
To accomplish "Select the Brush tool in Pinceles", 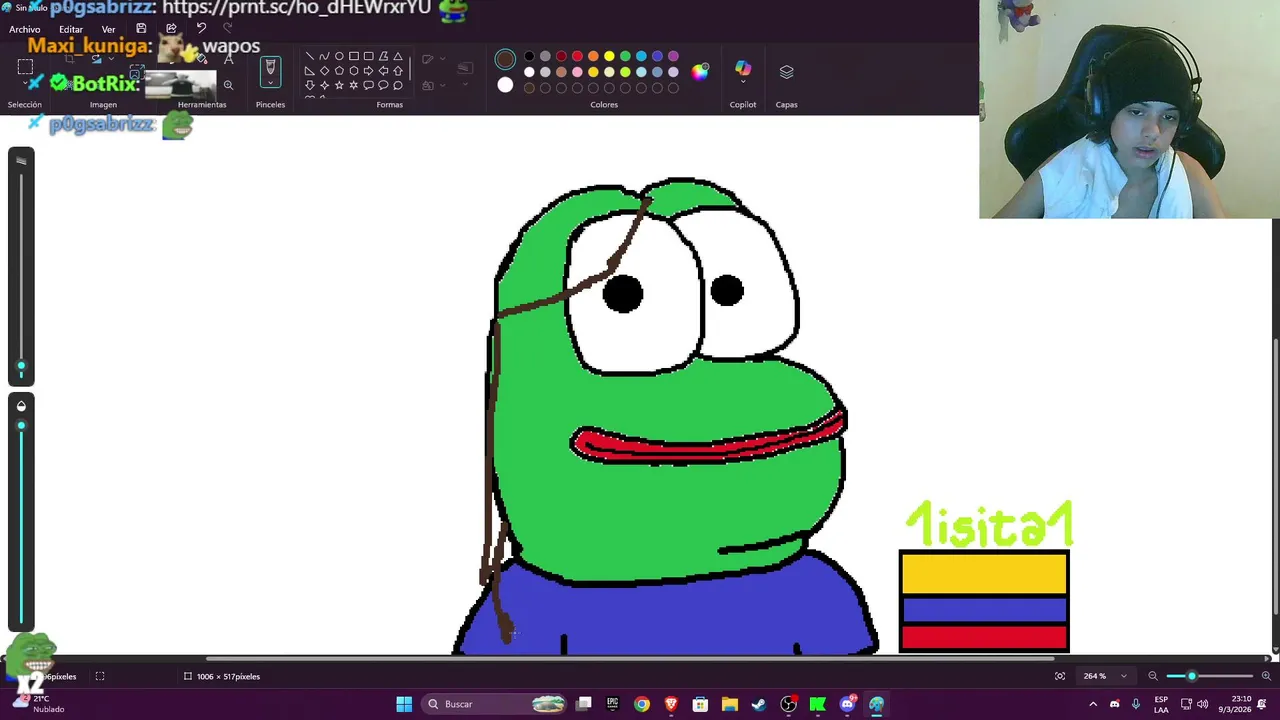I will [270, 67].
